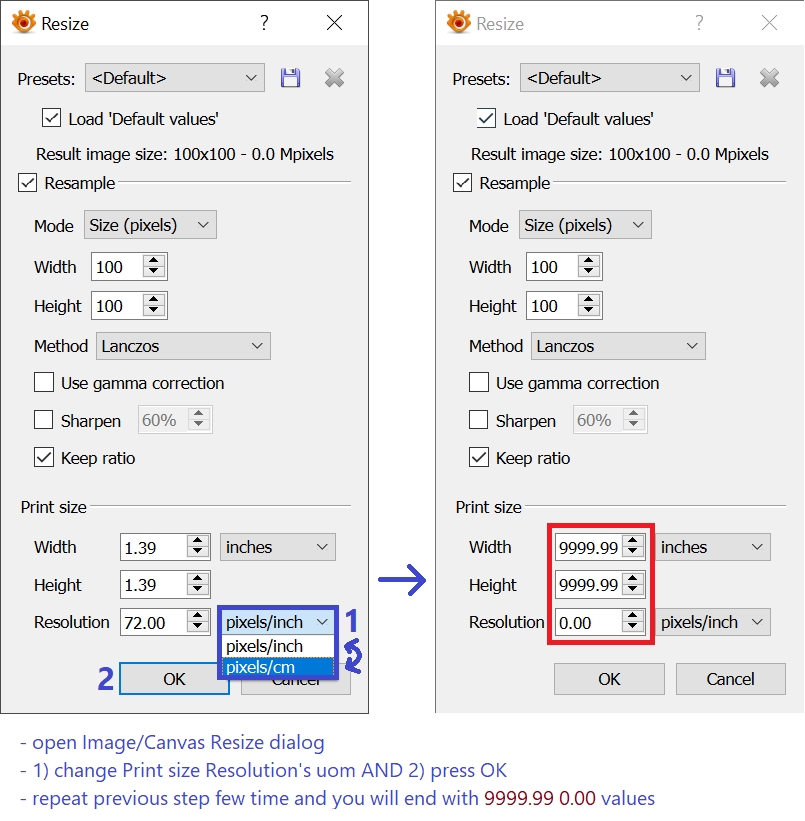
Task: Click help question mark in right dialog
Action: point(699,23)
